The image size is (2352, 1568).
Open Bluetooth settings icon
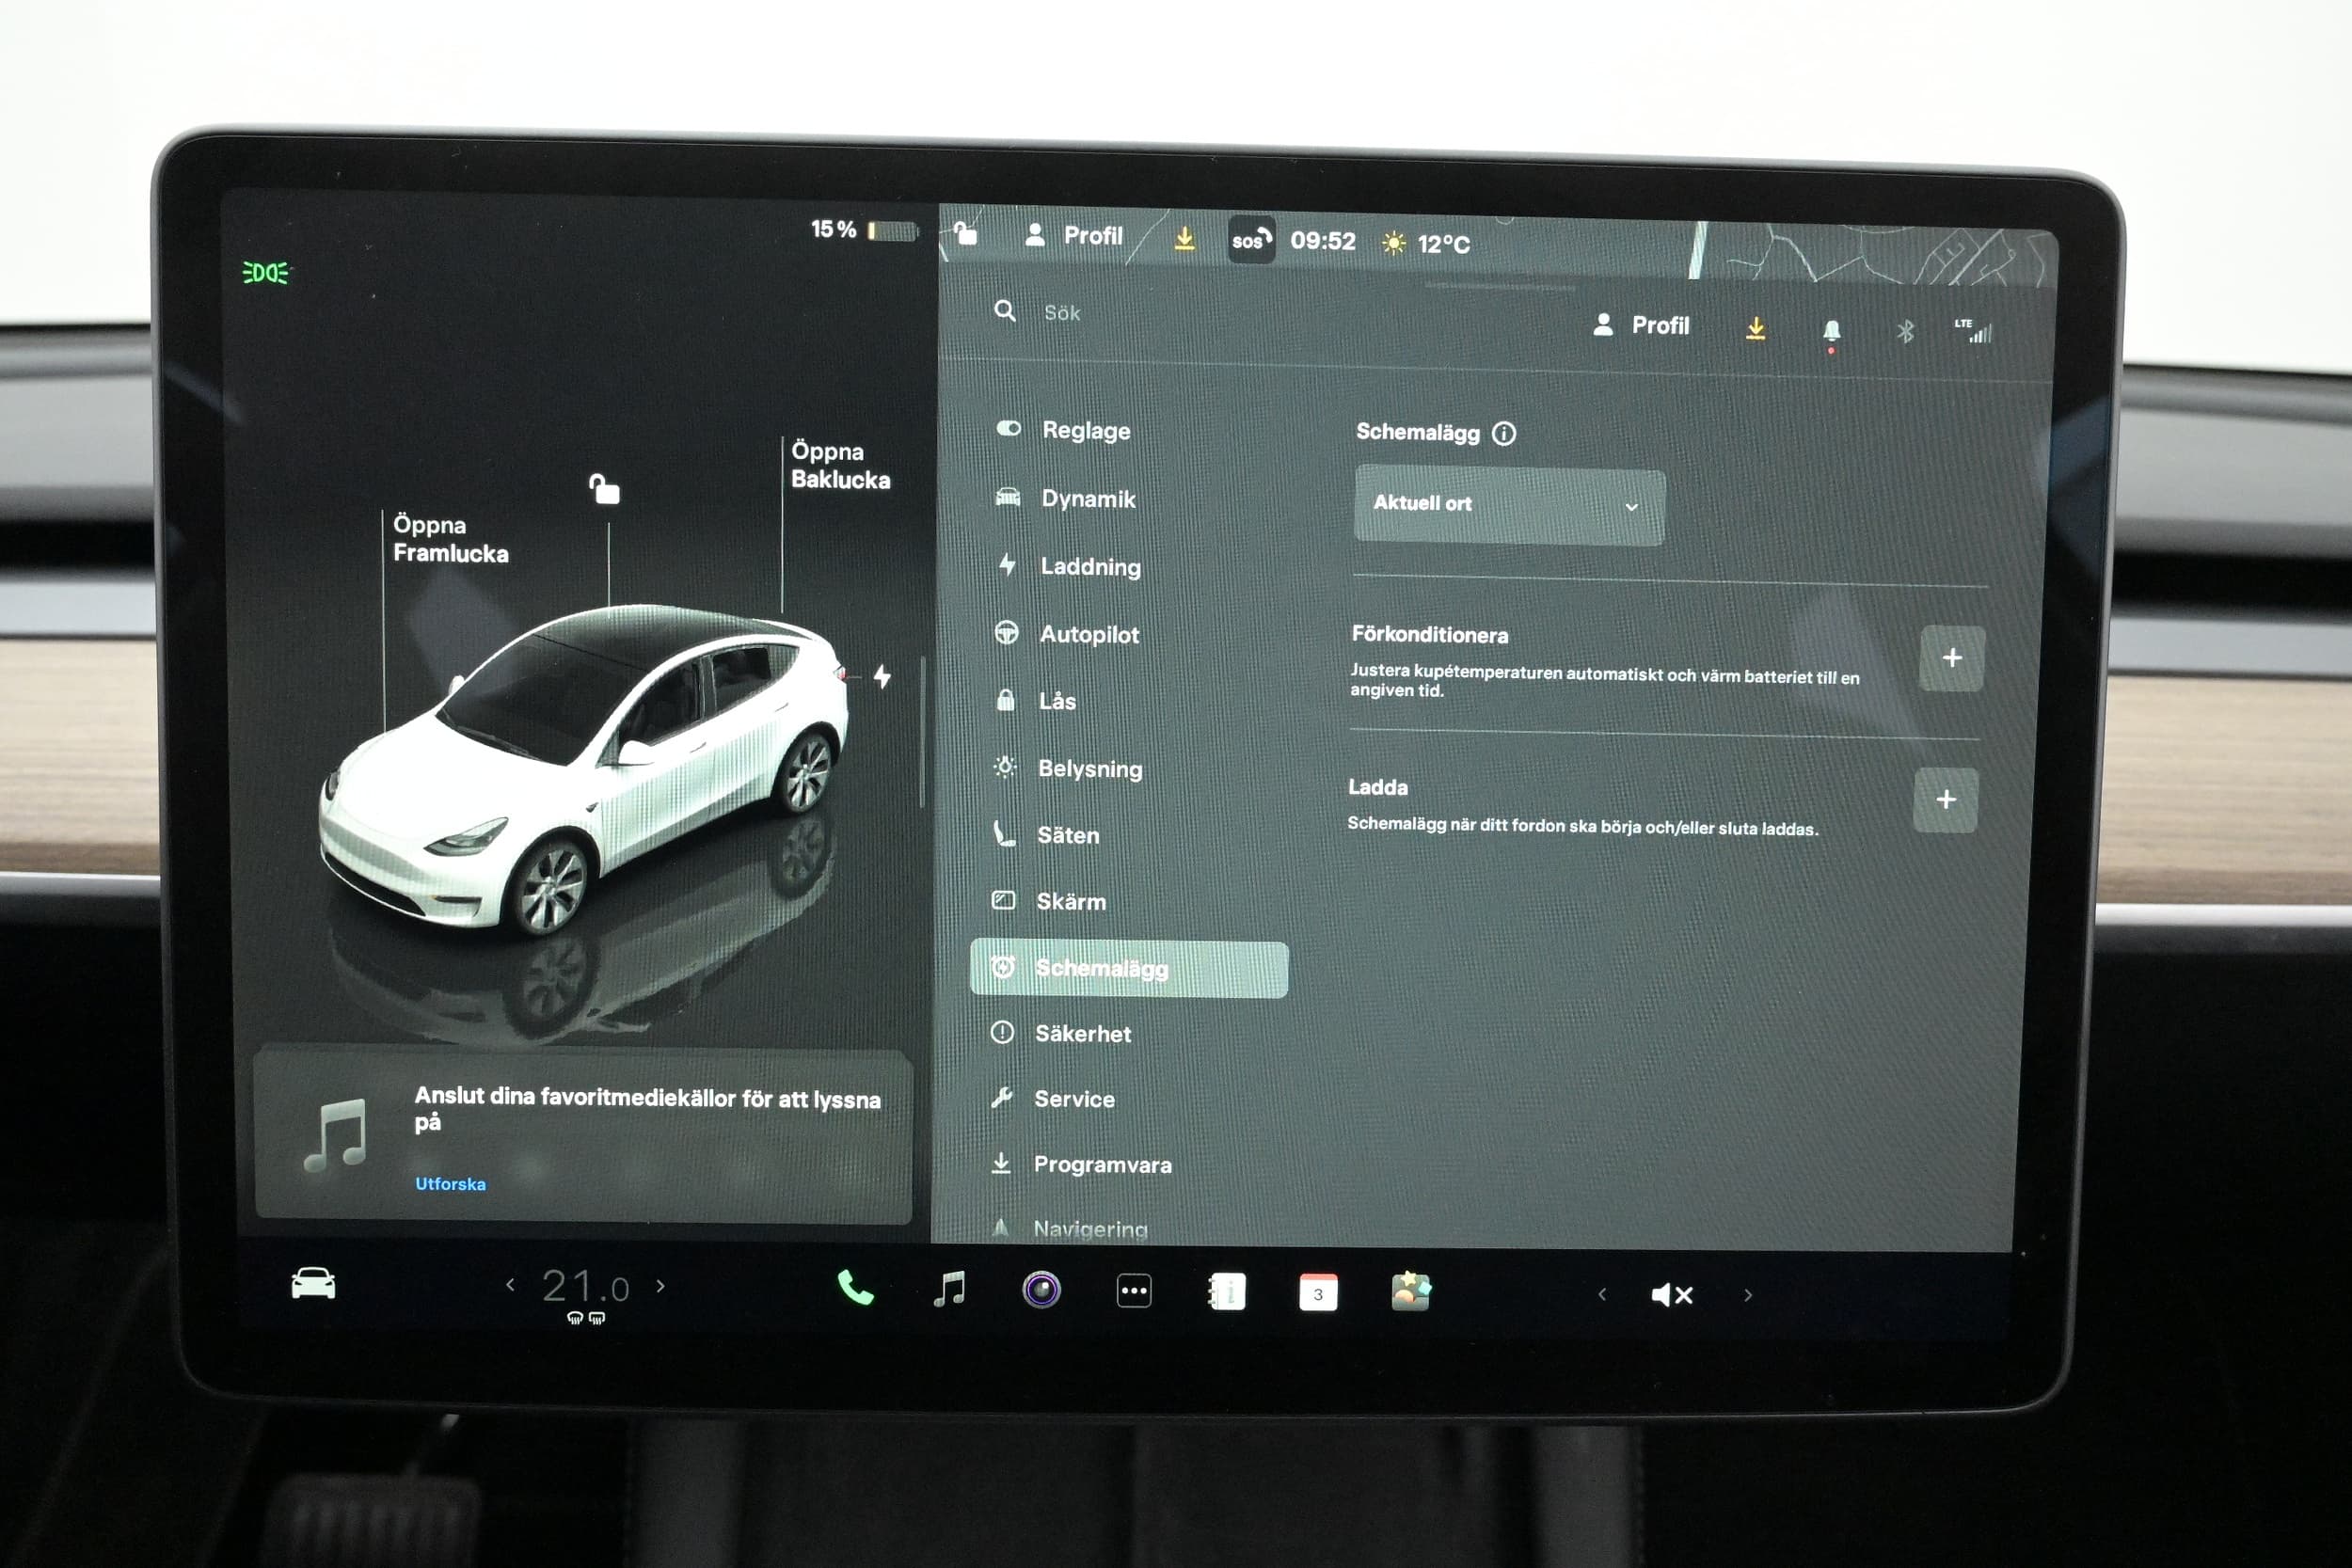pyautogui.click(x=1905, y=331)
